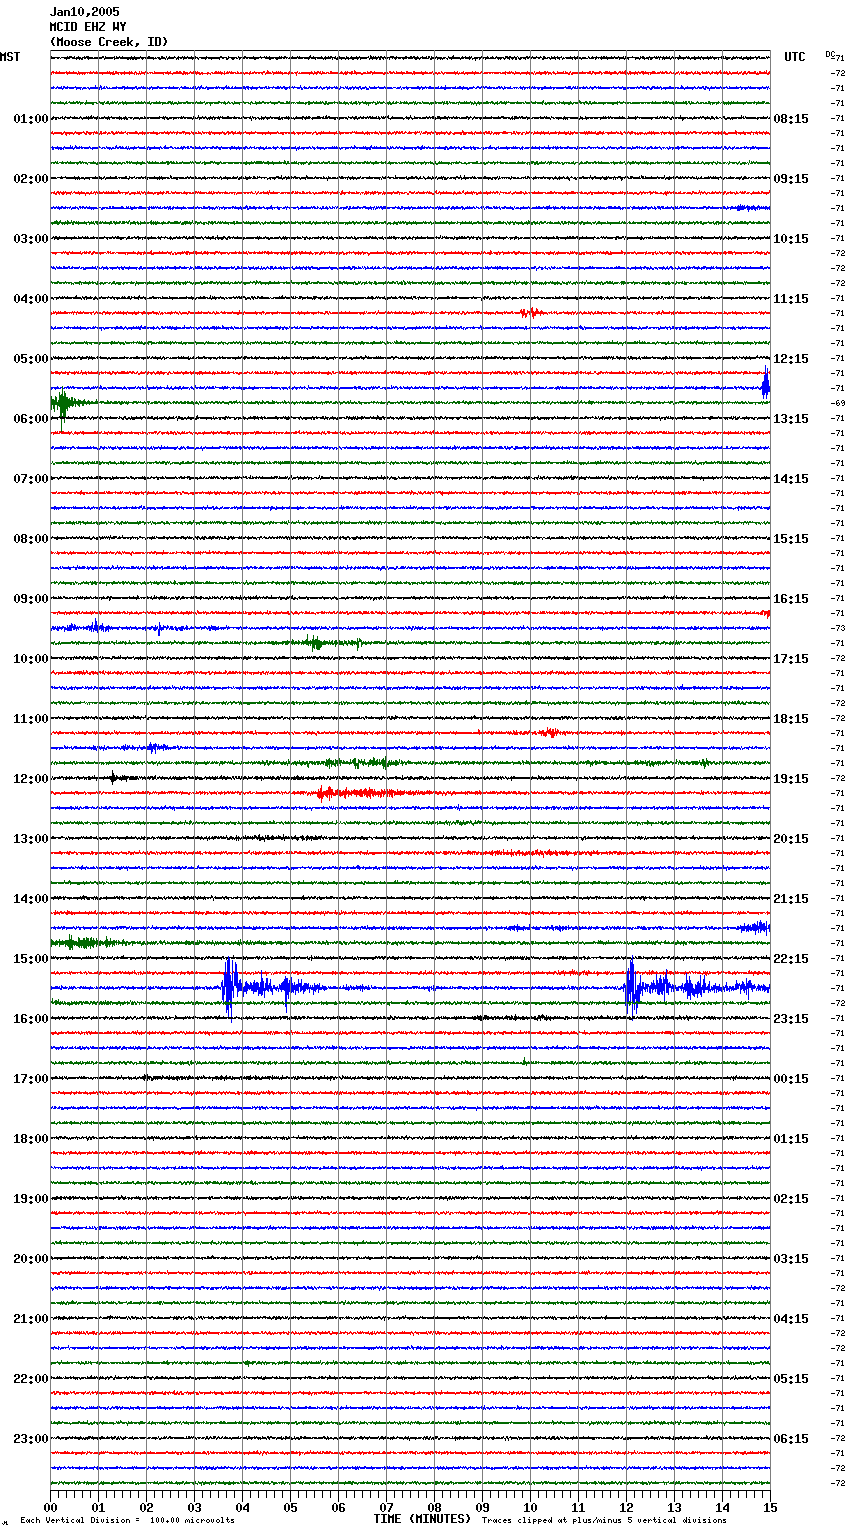The width and height of the screenshot is (850, 1534).
Task: Select the 10:15 UTC time label
Action: 791,239
